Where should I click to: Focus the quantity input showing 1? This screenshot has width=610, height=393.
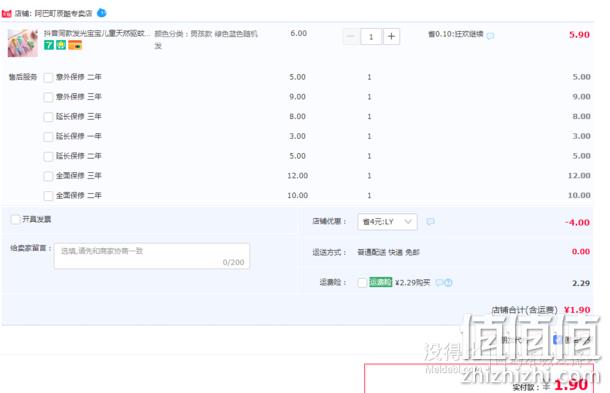[371, 37]
